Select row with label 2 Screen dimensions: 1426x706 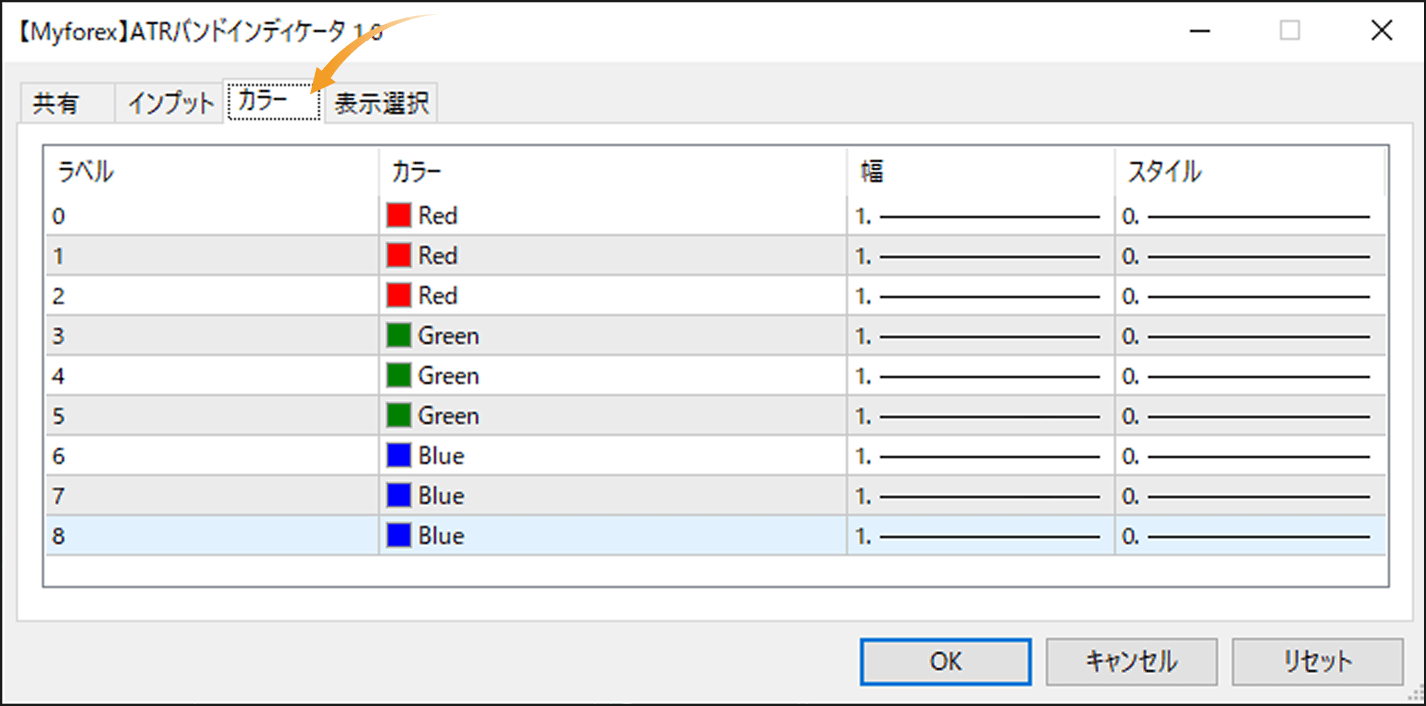pyautogui.click(x=210, y=295)
